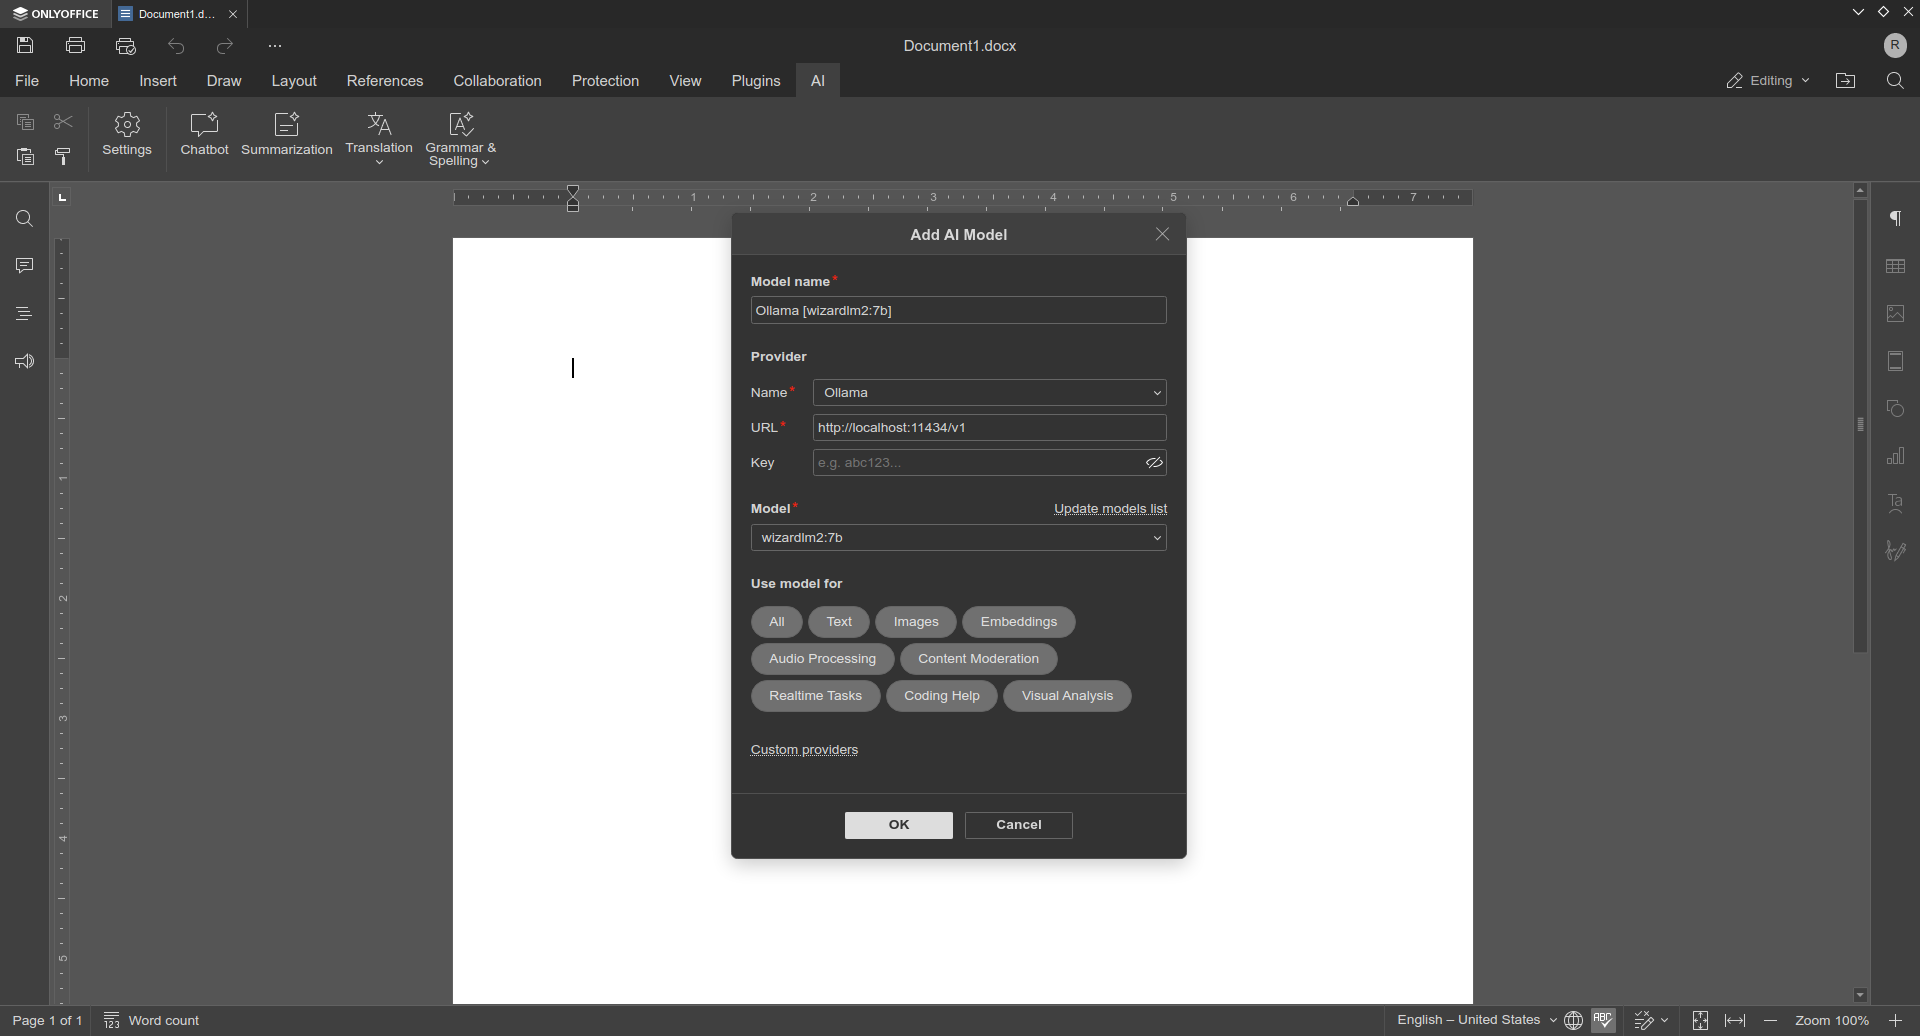Screen dimensions: 1920x1036
Task: Switch to the References tab
Action: [x=385, y=81]
